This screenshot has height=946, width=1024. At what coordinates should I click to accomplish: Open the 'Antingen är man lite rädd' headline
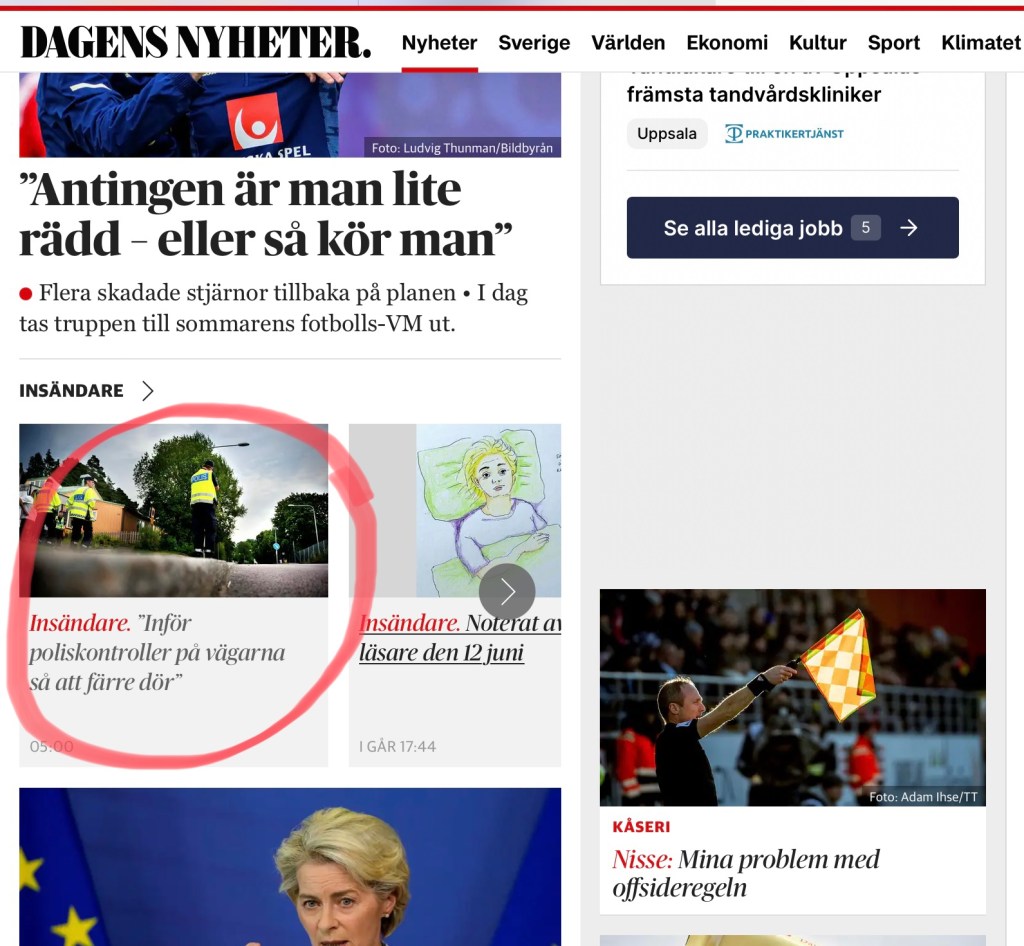pyautogui.click(x=265, y=214)
